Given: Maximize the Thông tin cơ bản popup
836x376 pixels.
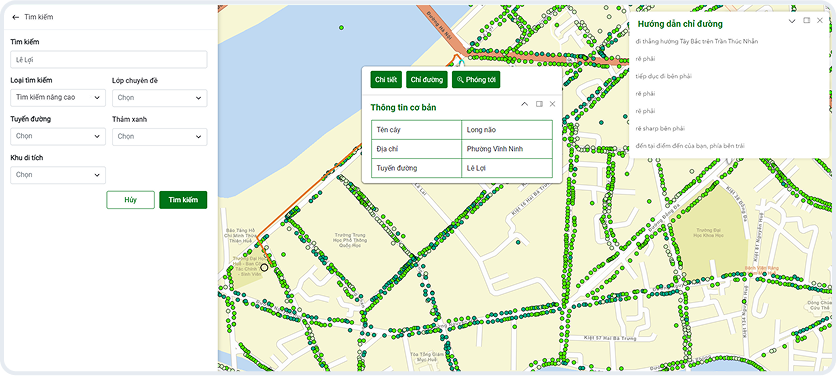Looking at the screenshot, I should click(x=539, y=104).
